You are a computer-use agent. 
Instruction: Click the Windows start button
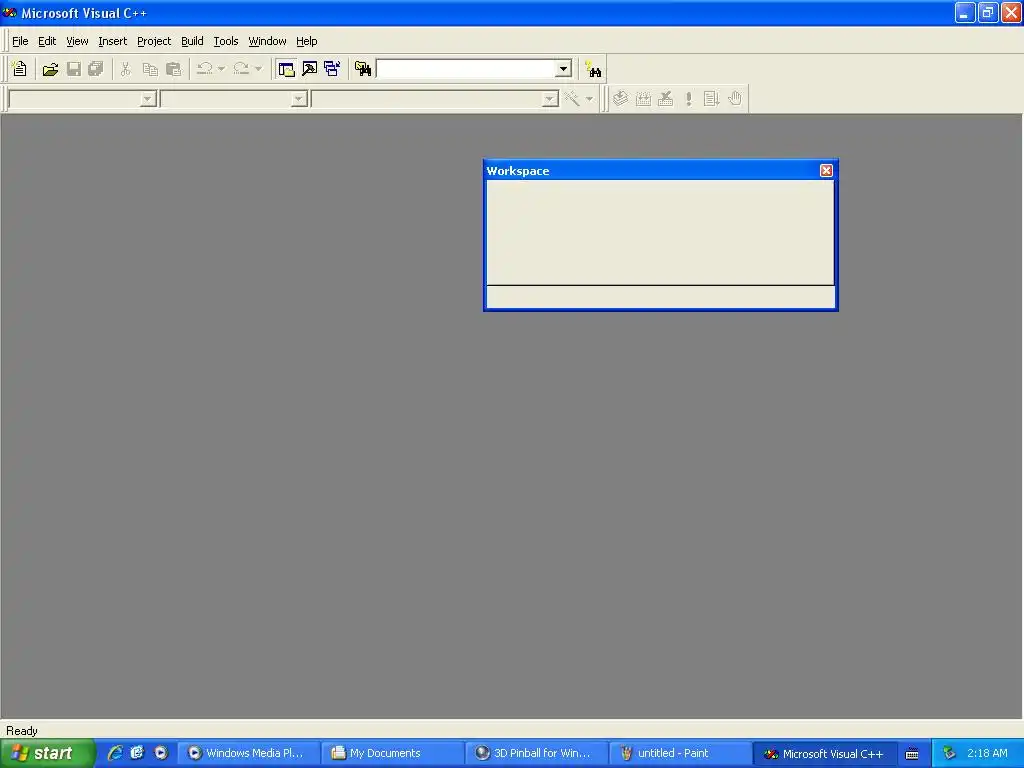[48, 753]
